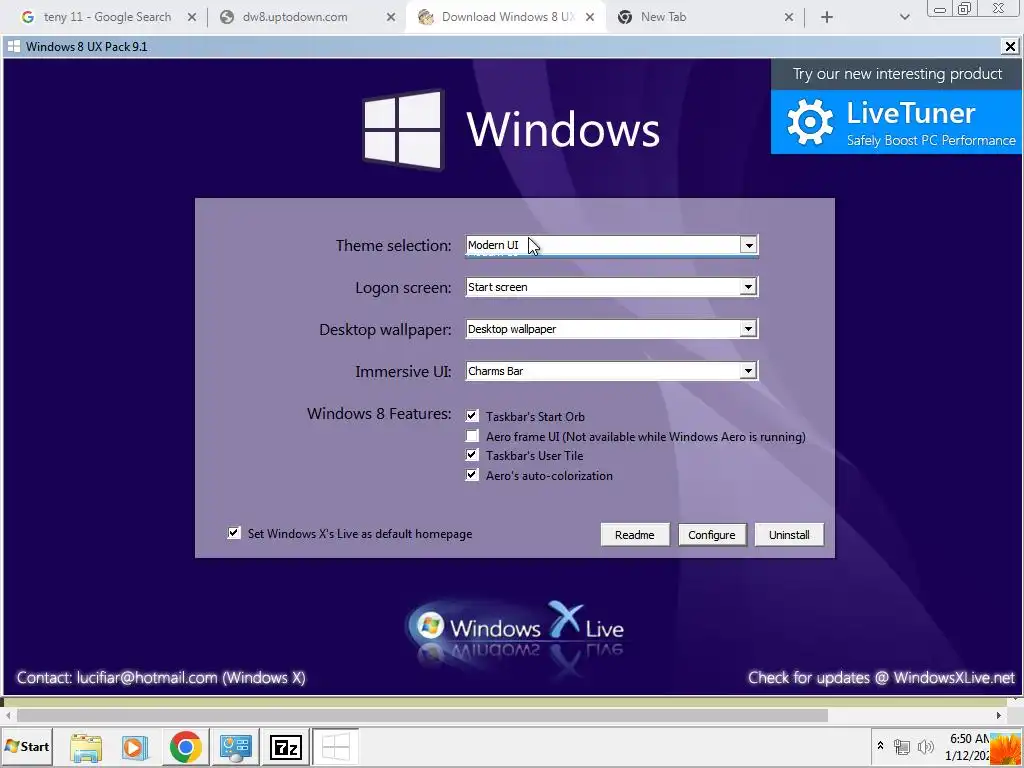Expand the Immersive UI dropdown arrow

click(x=748, y=371)
